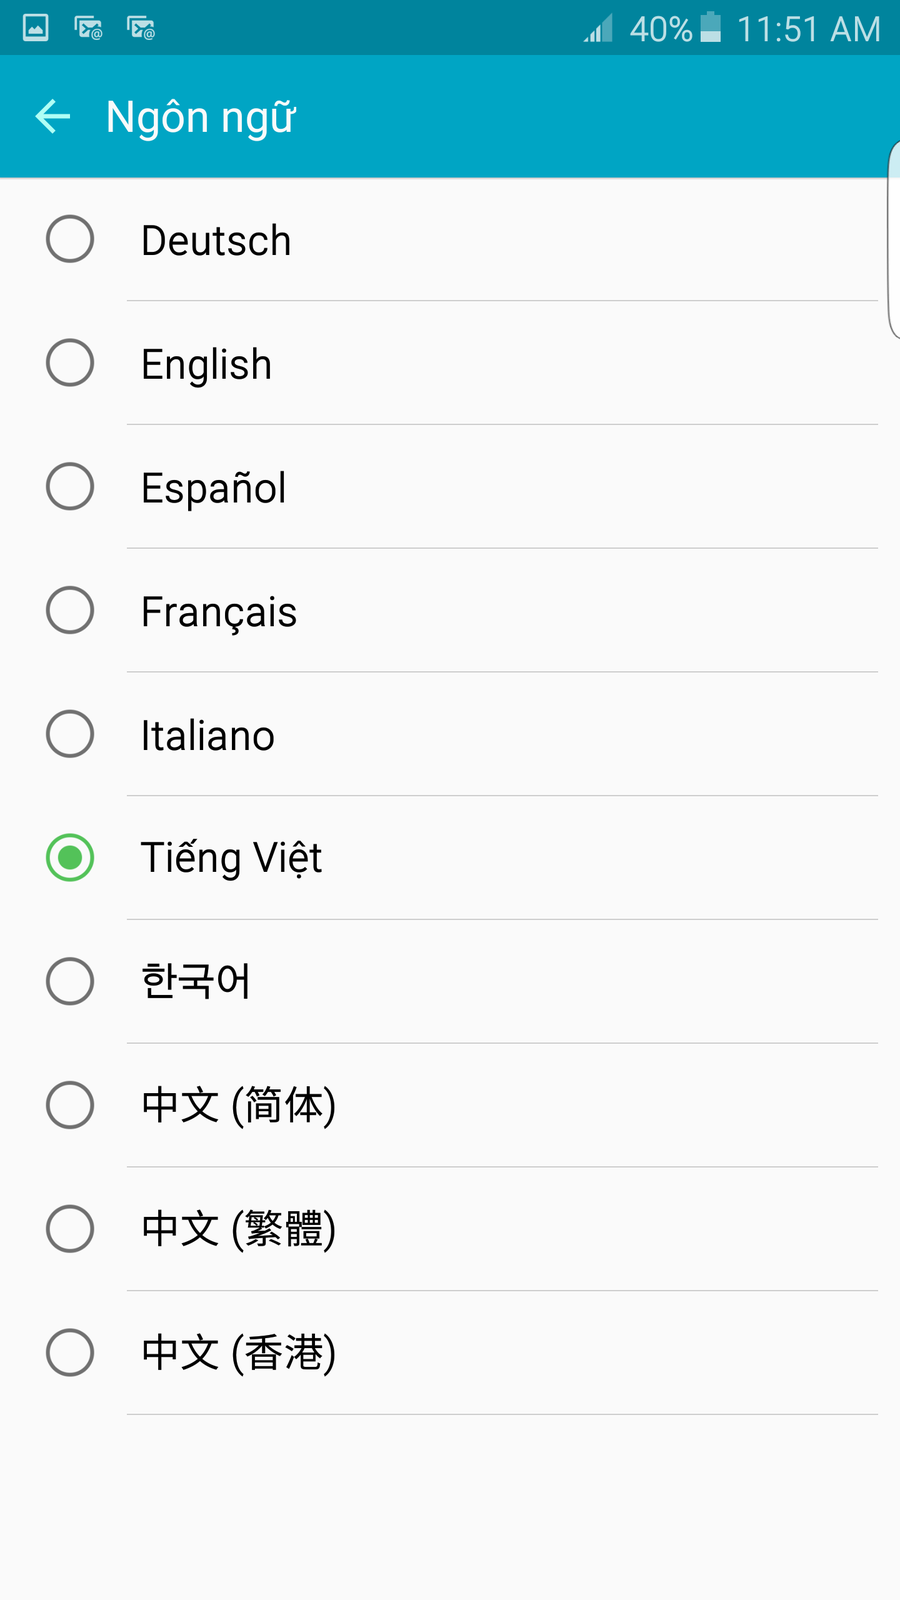Select the 한국어 radio button
900x1600 pixels.
click(70, 981)
